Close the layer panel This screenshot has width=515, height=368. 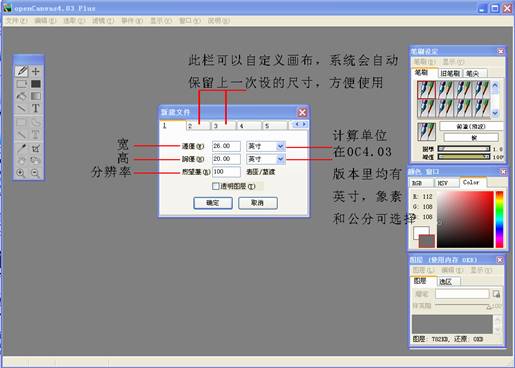pyautogui.click(x=500, y=259)
